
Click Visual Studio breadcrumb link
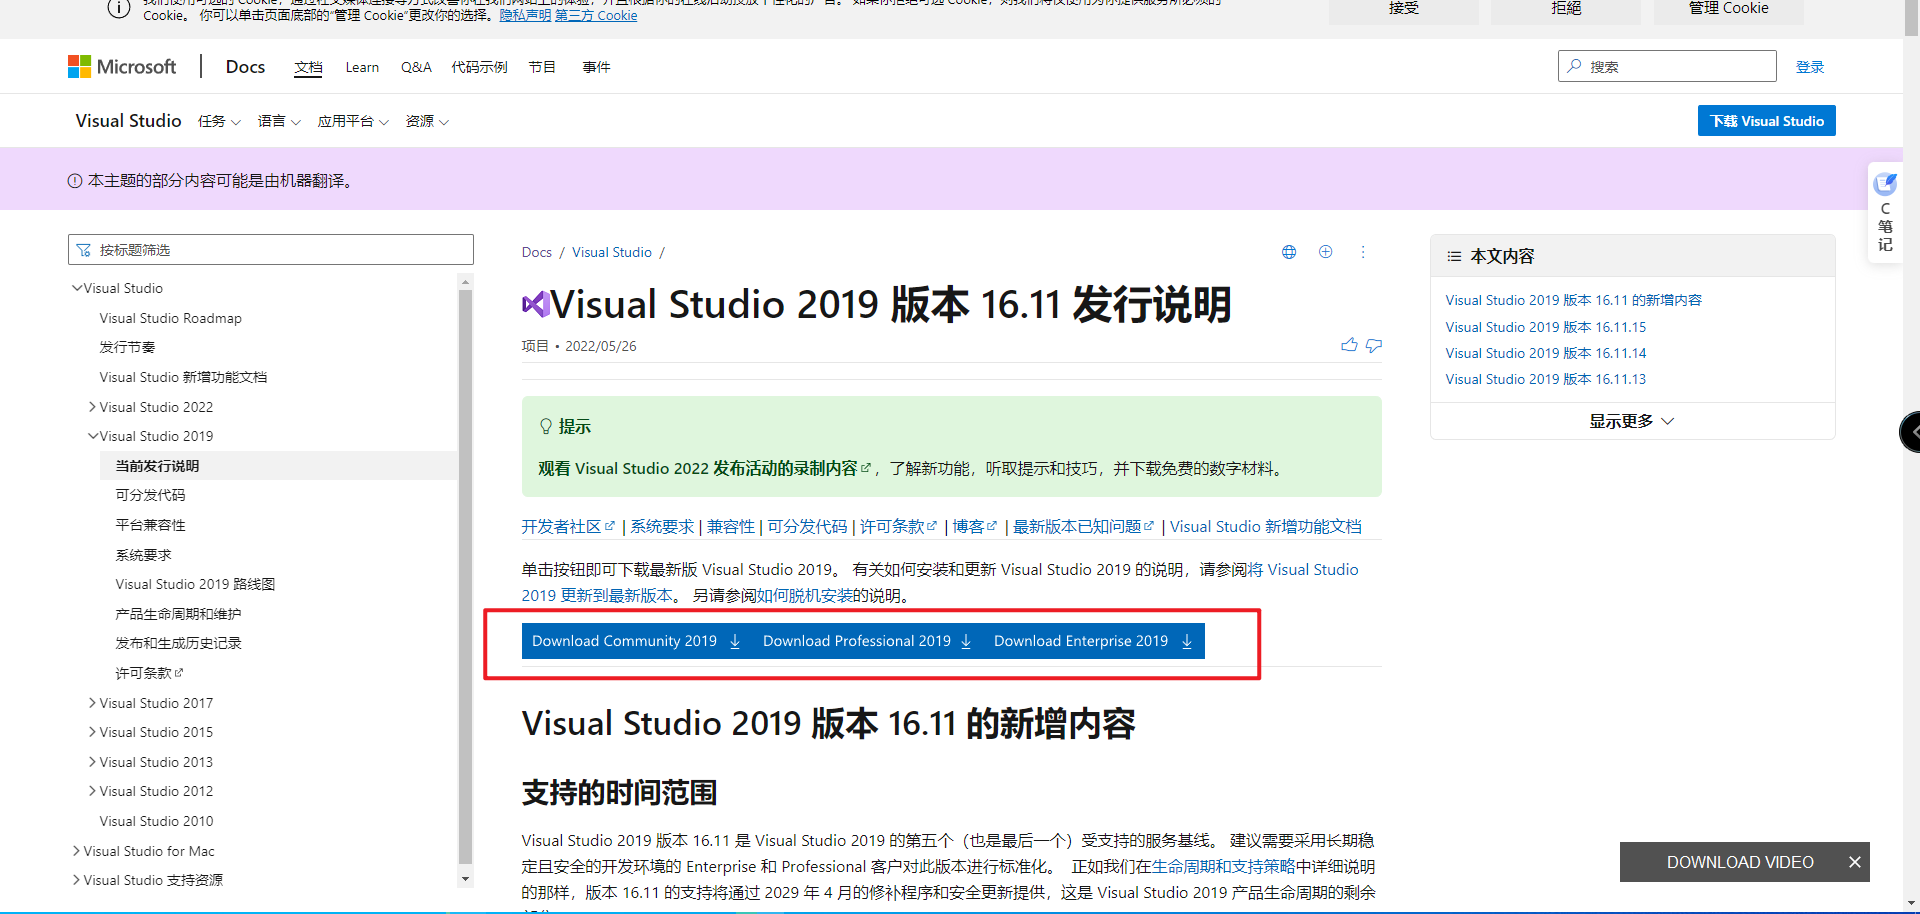tap(612, 252)
